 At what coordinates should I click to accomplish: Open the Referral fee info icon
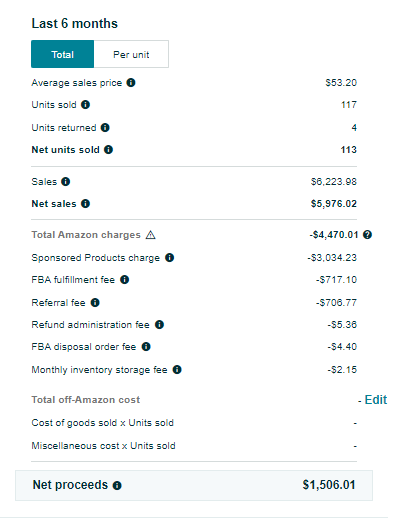pyautogui.click(x=95, y=303)
